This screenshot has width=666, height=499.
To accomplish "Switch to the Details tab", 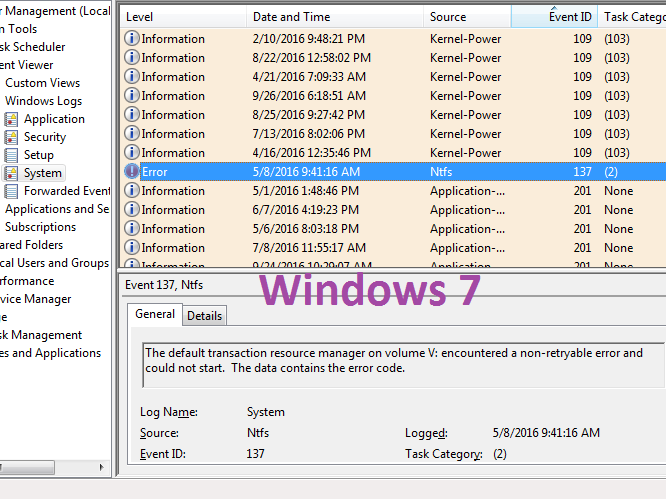I will (x=204, y=316).
